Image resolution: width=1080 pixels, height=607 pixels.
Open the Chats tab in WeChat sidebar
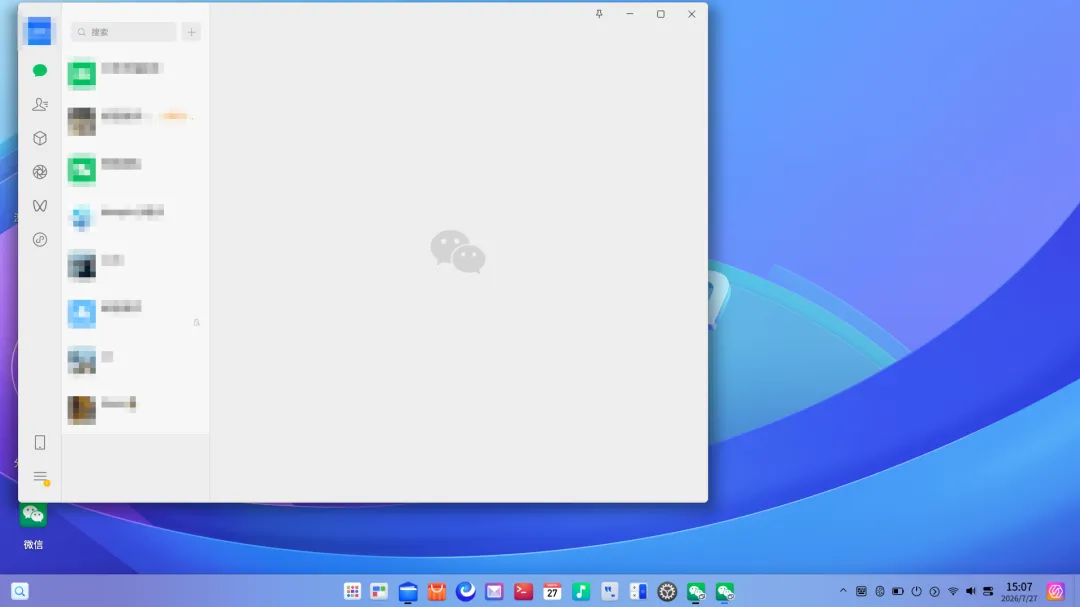40,70
